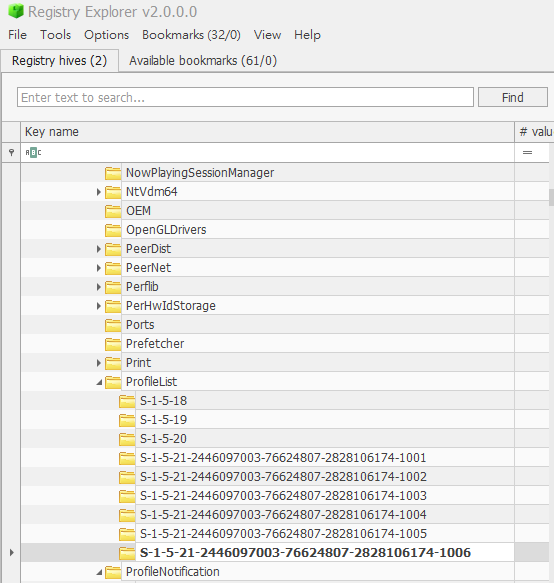
Task: Expand the PeerNet key
Action: pyautogui.click(x=99, y=268)
